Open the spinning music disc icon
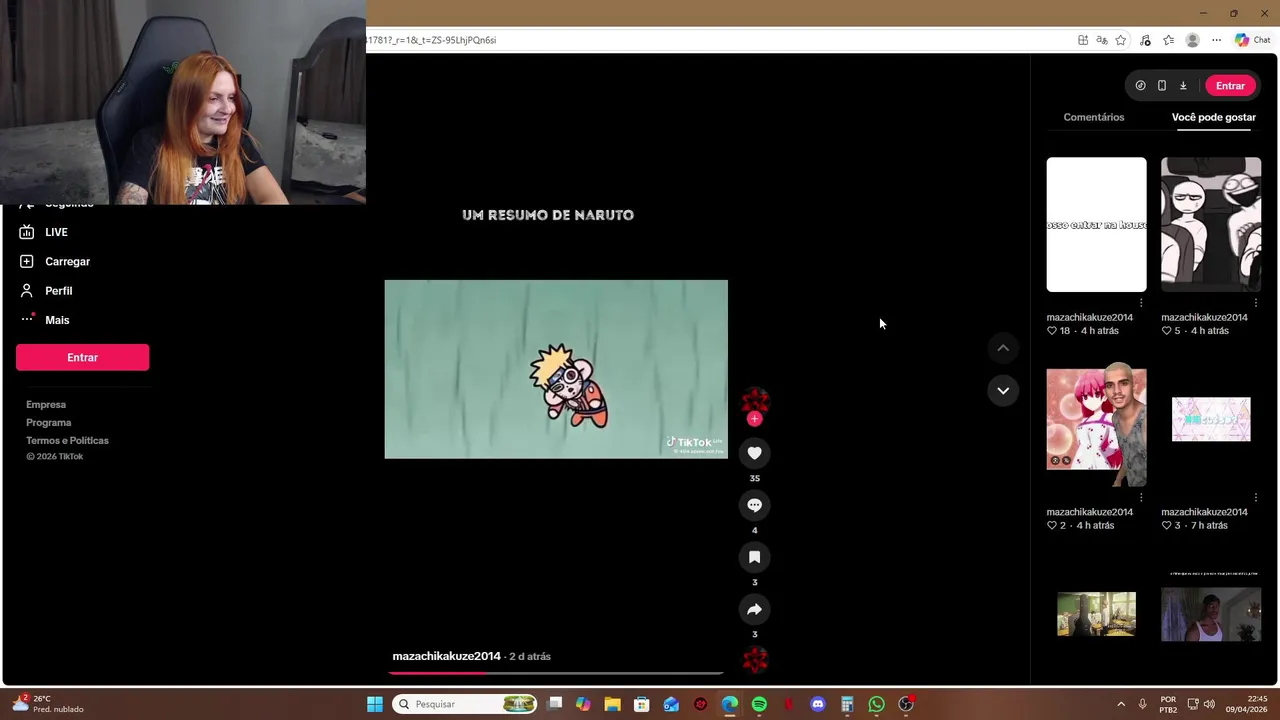Image resolution: width=1280 pixels, height=720 pixels. (x=755, y=660)
